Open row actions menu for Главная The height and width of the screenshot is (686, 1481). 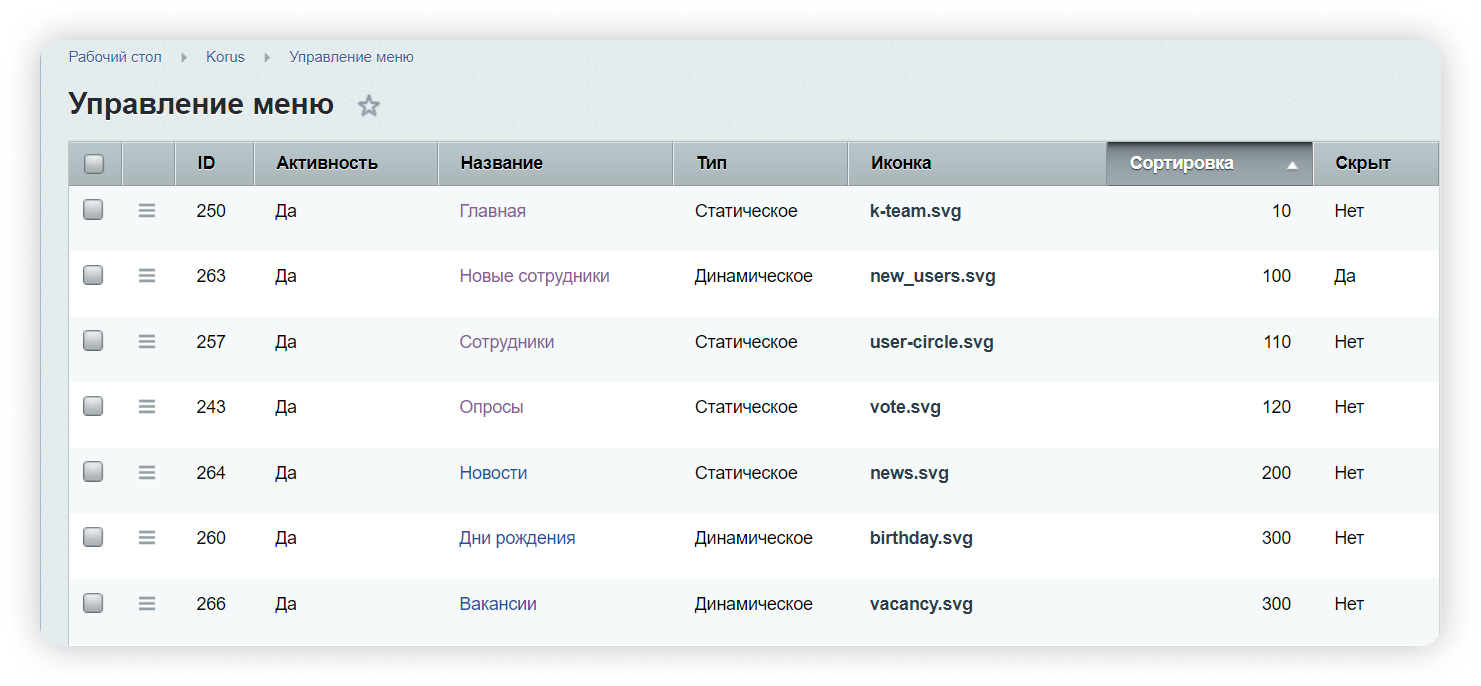click(x=147, y=211)
